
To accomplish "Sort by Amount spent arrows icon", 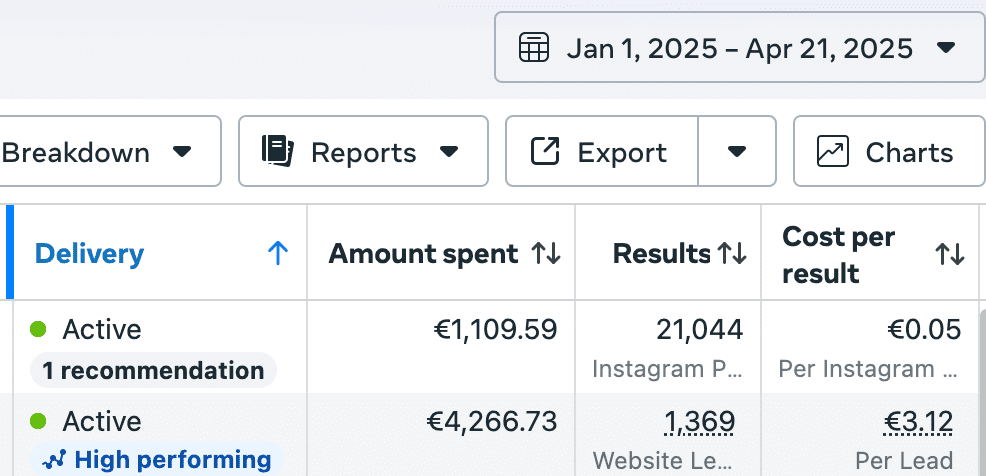I will [x=546, y=254].
